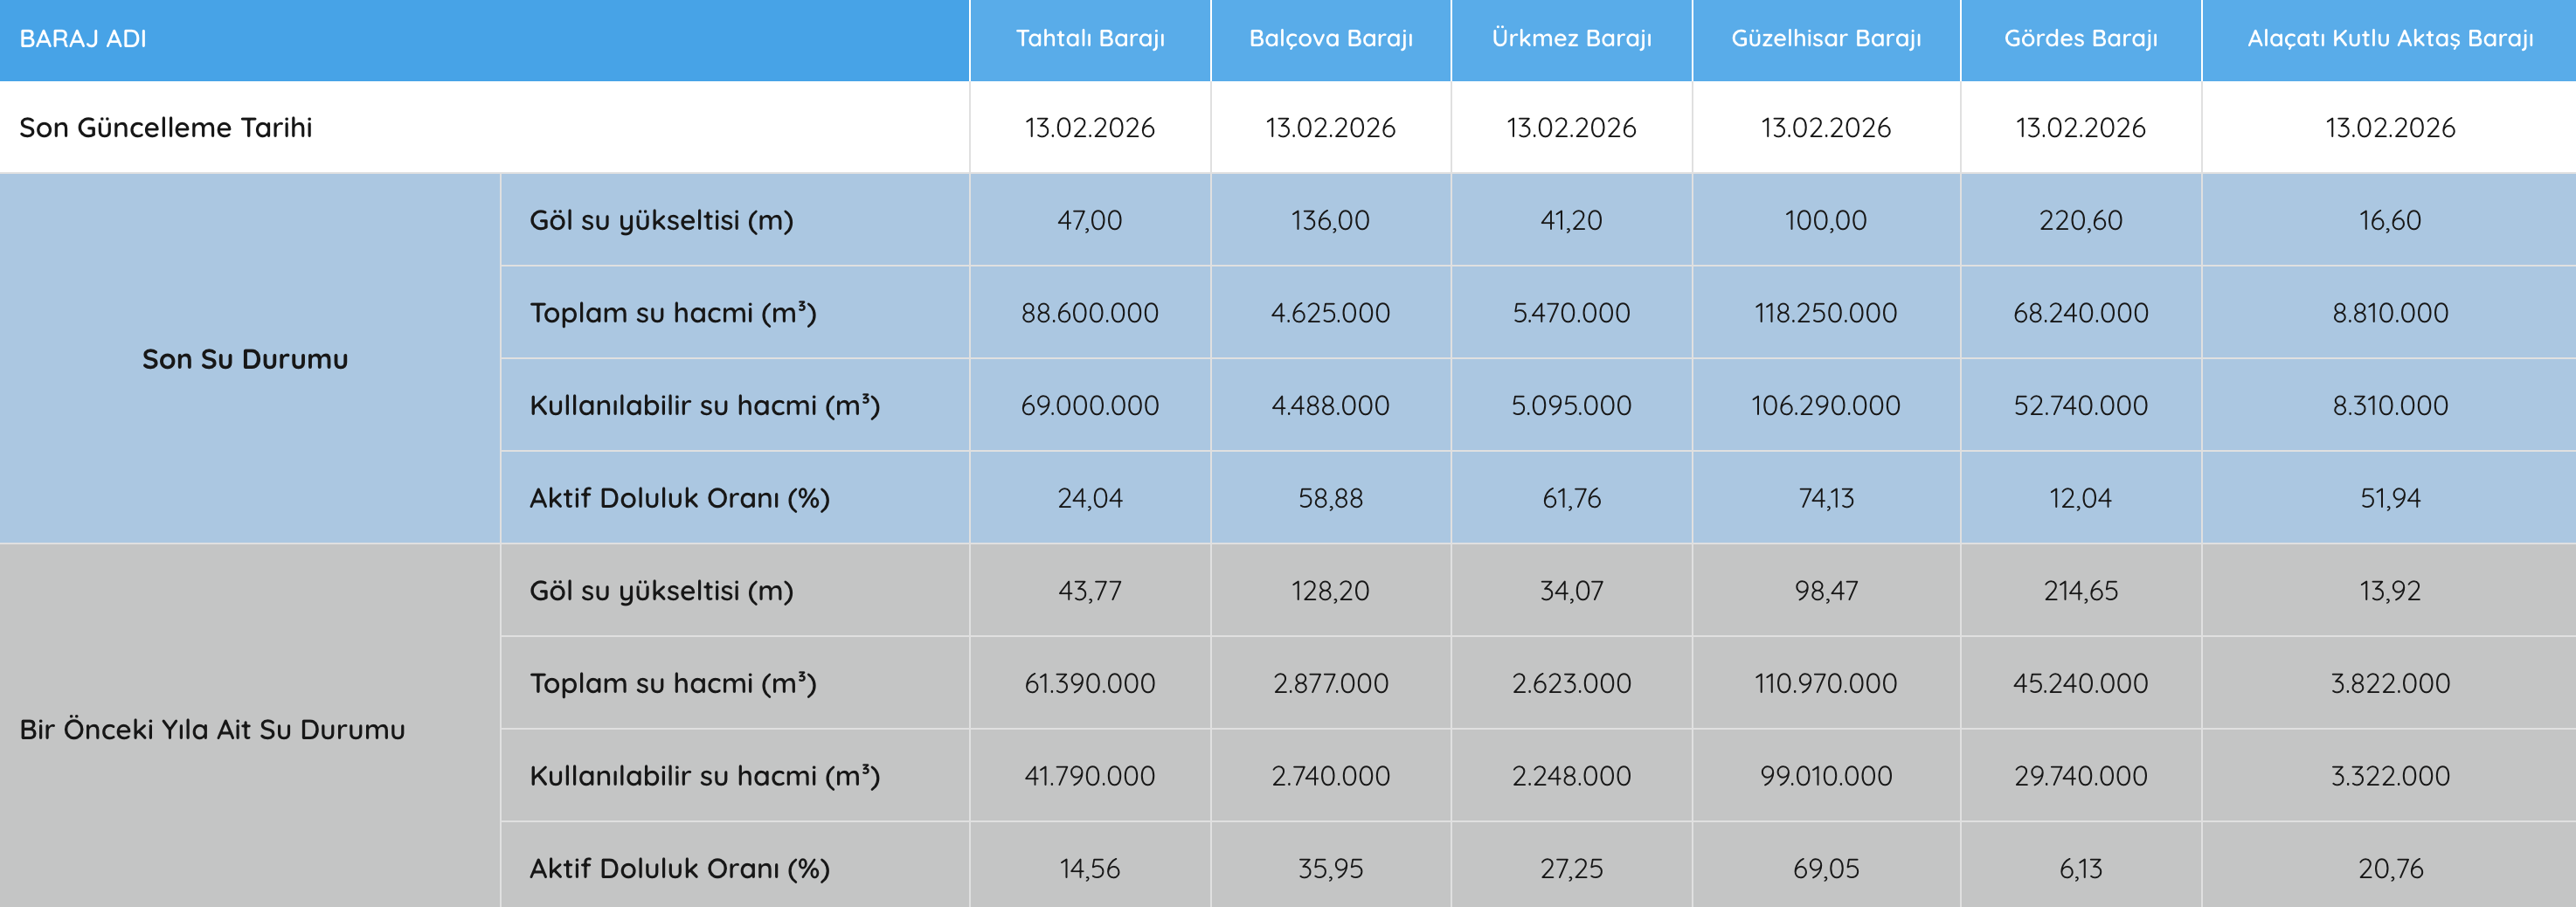Click the Alaçatı Kutlu Aktaş Barajı header
The width and height of the screenshot is (2576, 907).
(2389, 39)
